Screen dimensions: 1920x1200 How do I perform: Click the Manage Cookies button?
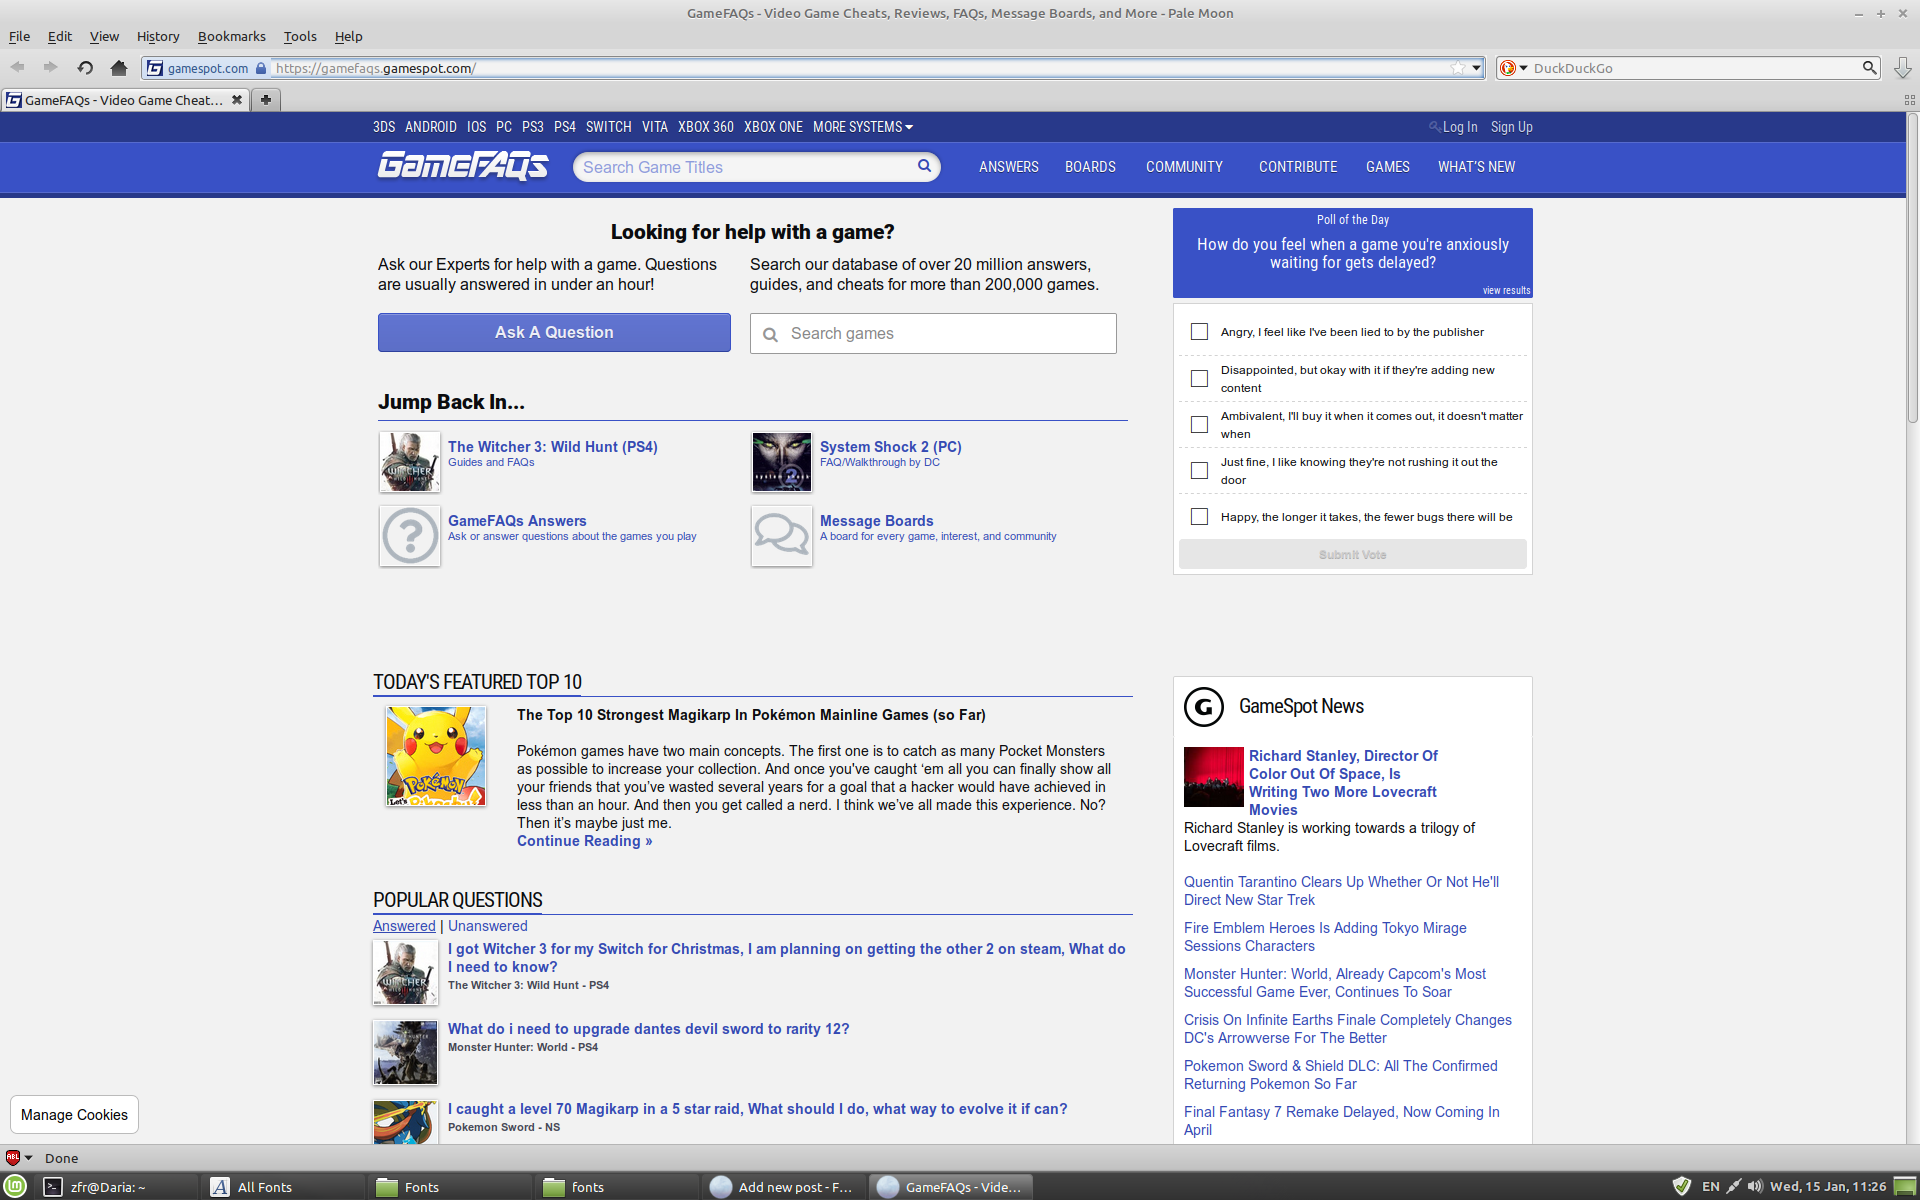click(74, 1115)
